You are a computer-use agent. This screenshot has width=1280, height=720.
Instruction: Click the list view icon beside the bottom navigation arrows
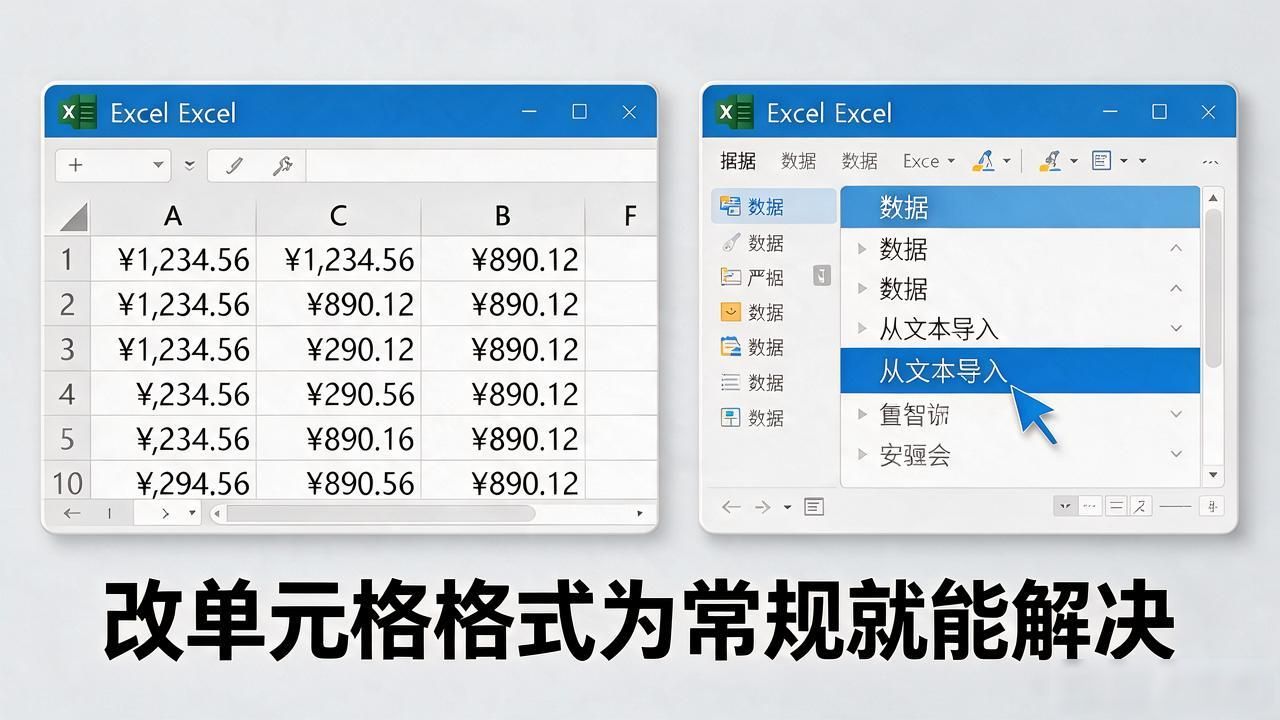coord(814,507)
